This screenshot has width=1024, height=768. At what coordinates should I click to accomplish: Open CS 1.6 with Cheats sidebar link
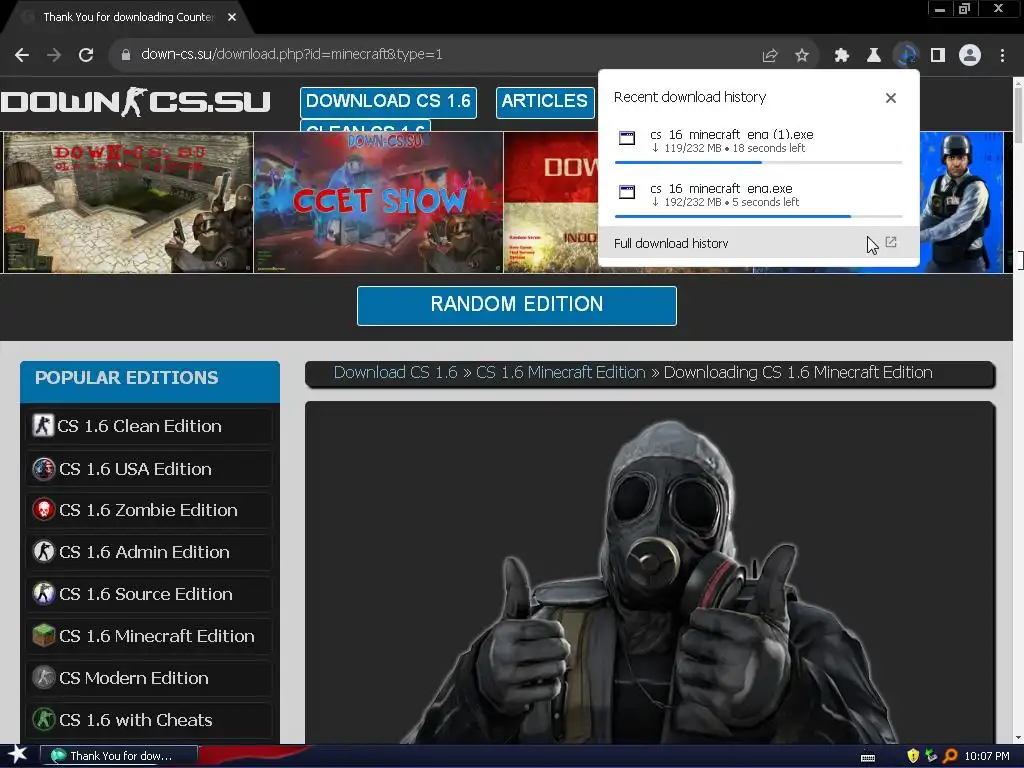[x=149, y=720]
